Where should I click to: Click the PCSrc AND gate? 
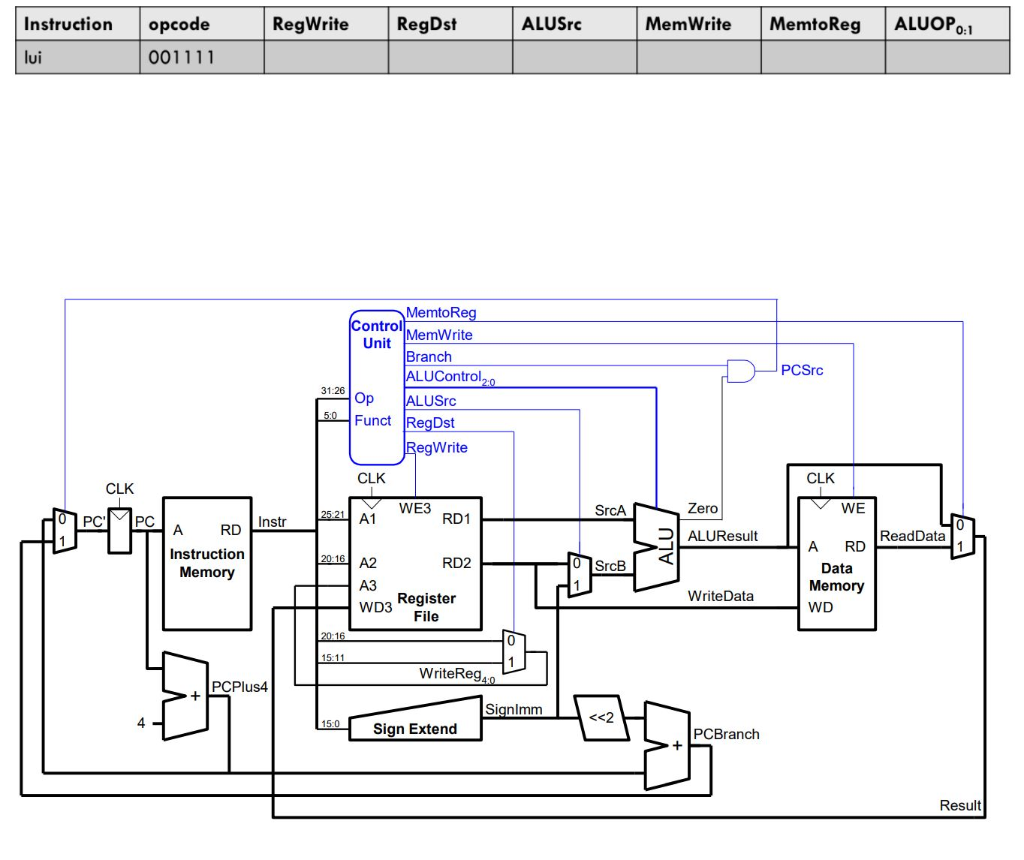[x=742, y=370]
